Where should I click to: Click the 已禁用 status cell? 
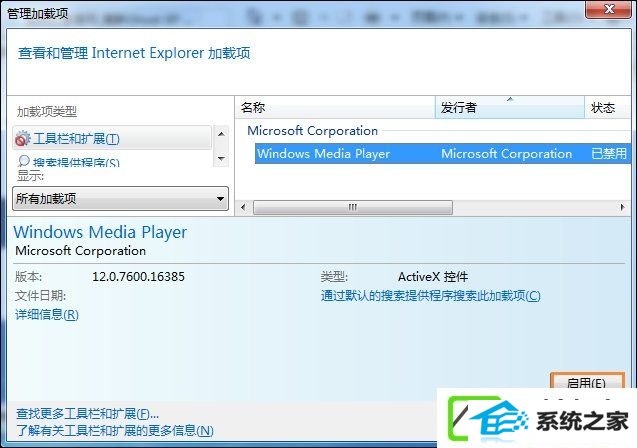click(609, 154)
